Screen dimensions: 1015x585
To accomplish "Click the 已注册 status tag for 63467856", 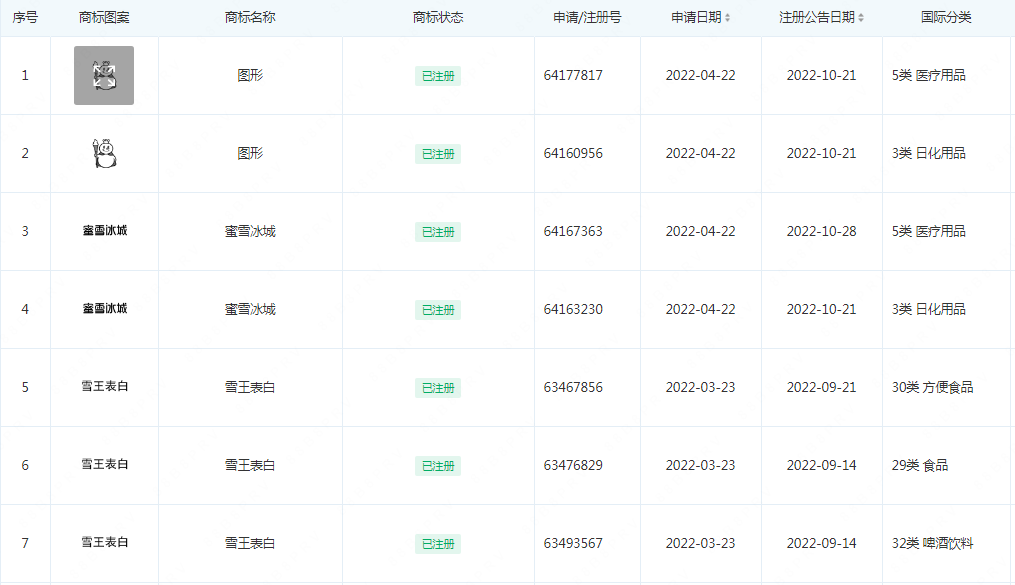I will tap(438, 388).
